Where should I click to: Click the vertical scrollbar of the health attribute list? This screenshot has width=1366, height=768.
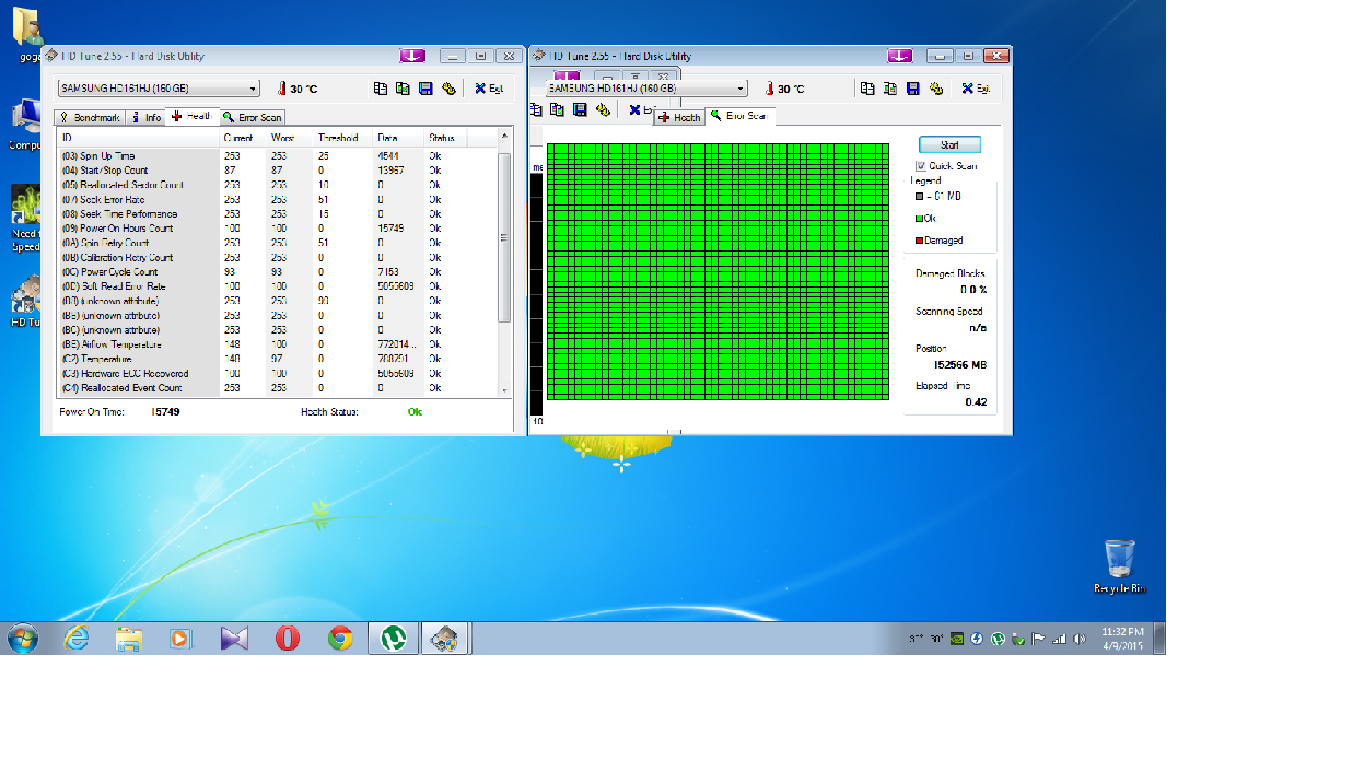pos(505,238)
